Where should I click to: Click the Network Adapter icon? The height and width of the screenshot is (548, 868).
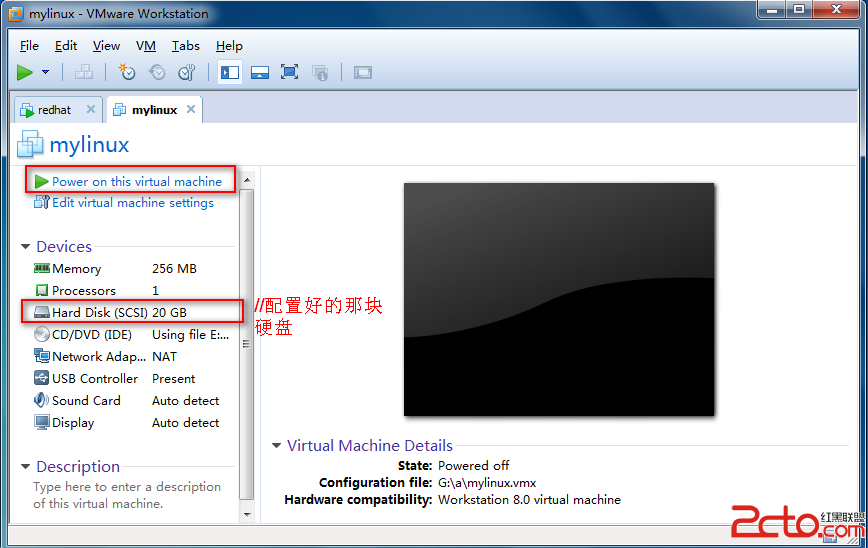pos(42,356)
